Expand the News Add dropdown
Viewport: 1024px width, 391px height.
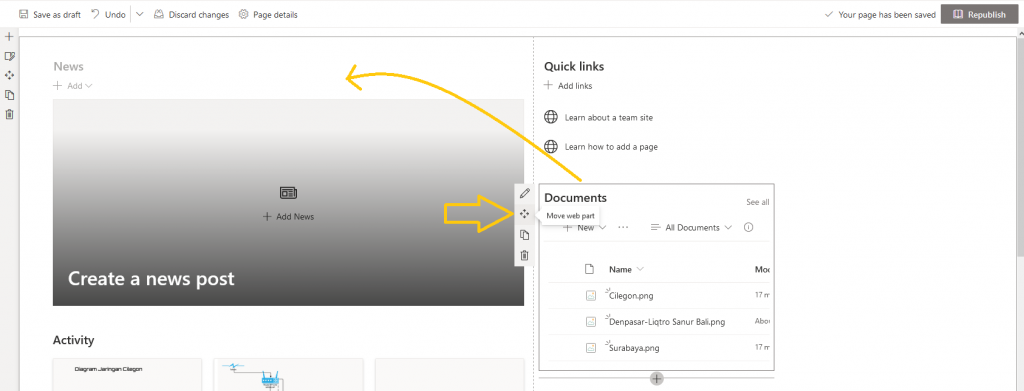(x=73, y=86)
